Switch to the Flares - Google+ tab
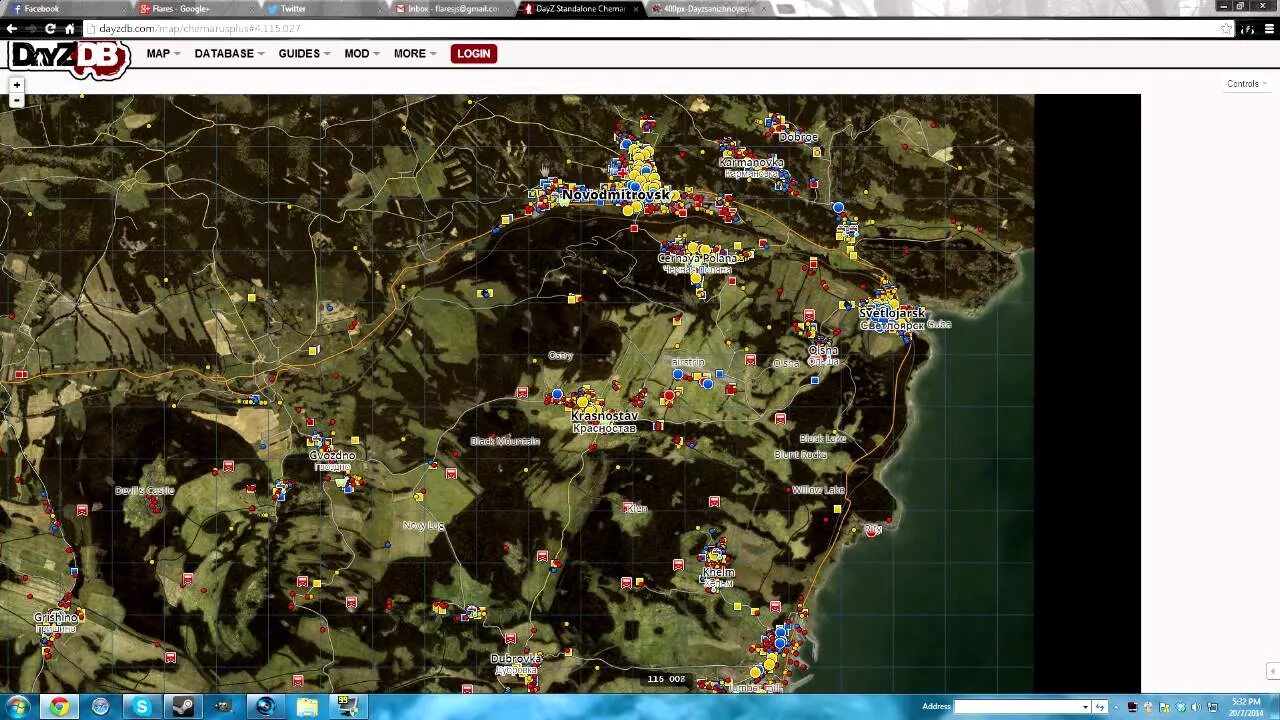Viewport: 1280px width, 720px height. coord(197,9)
